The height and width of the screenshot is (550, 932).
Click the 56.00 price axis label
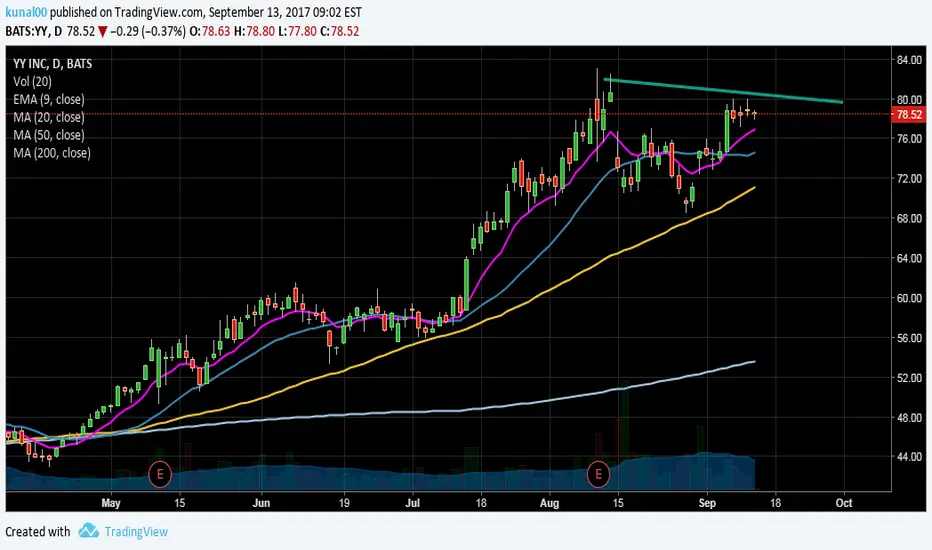click(909, 338)
